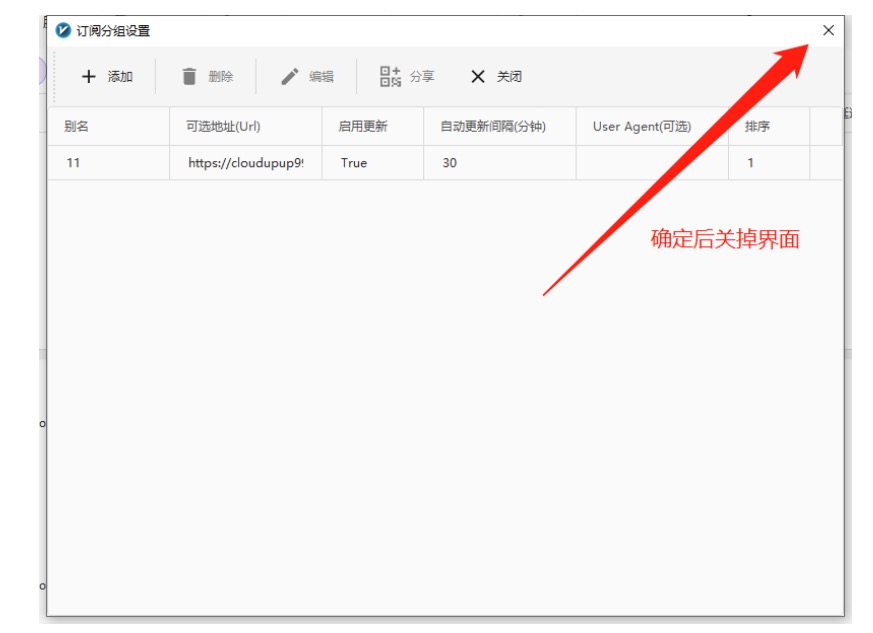The width and height of the screenshot is (873, 633).
Task: Click the 关闭 toolbar X icon
Action: (x=478, y=76)
